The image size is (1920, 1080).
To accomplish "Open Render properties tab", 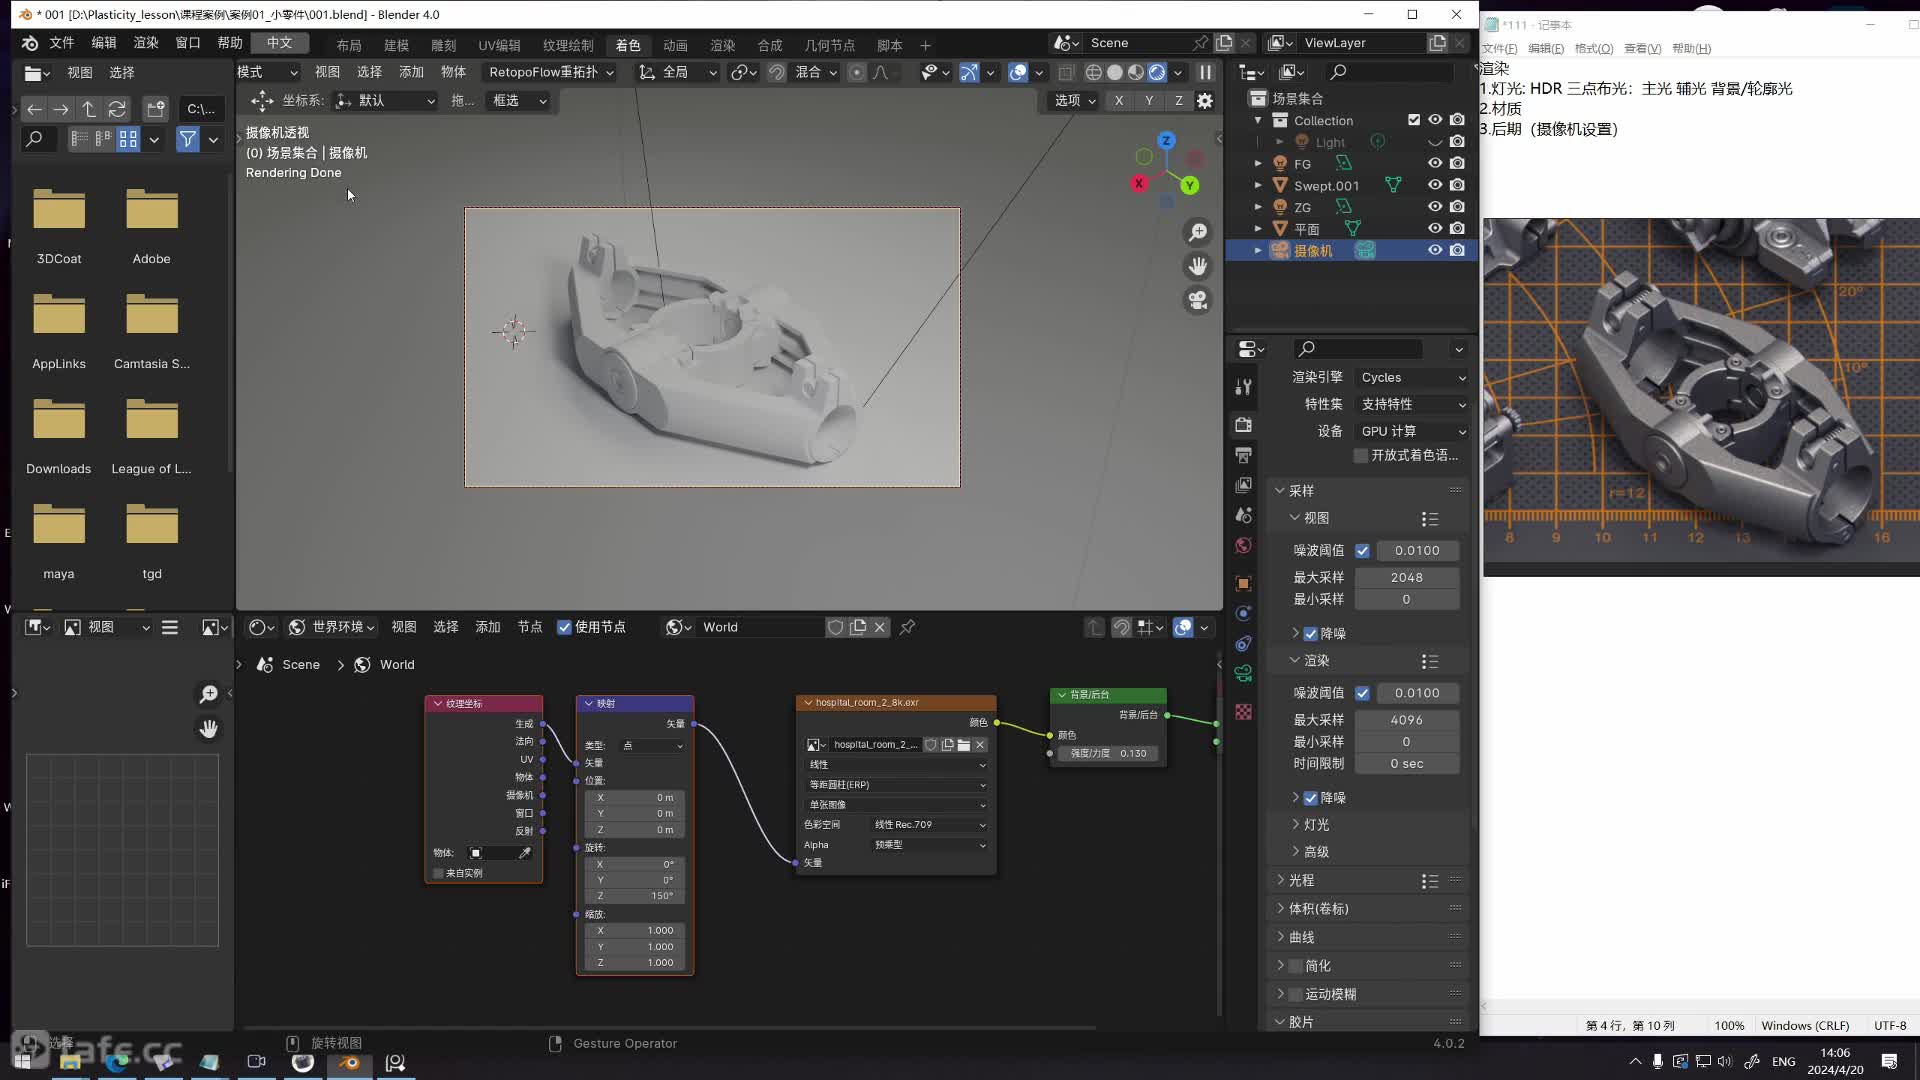I will pyautogui.click(x=1243, y=425).
